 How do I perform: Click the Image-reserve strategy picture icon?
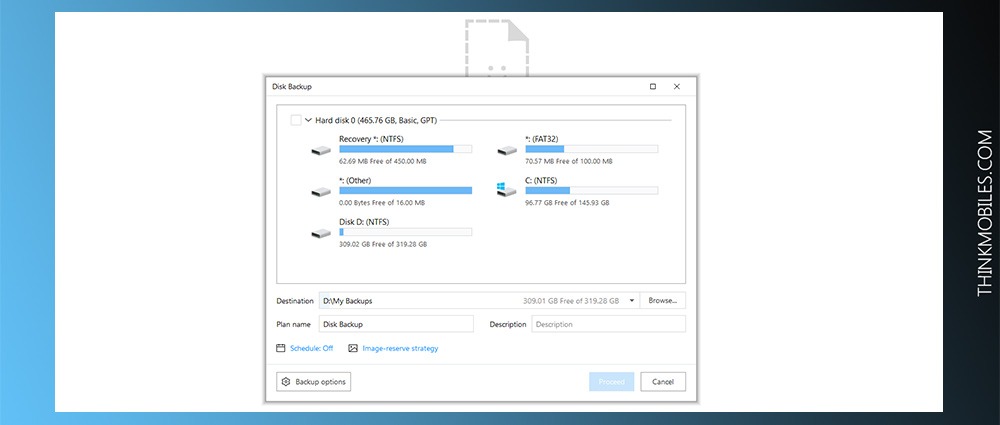pyautogui.click(x=353, y=348)
